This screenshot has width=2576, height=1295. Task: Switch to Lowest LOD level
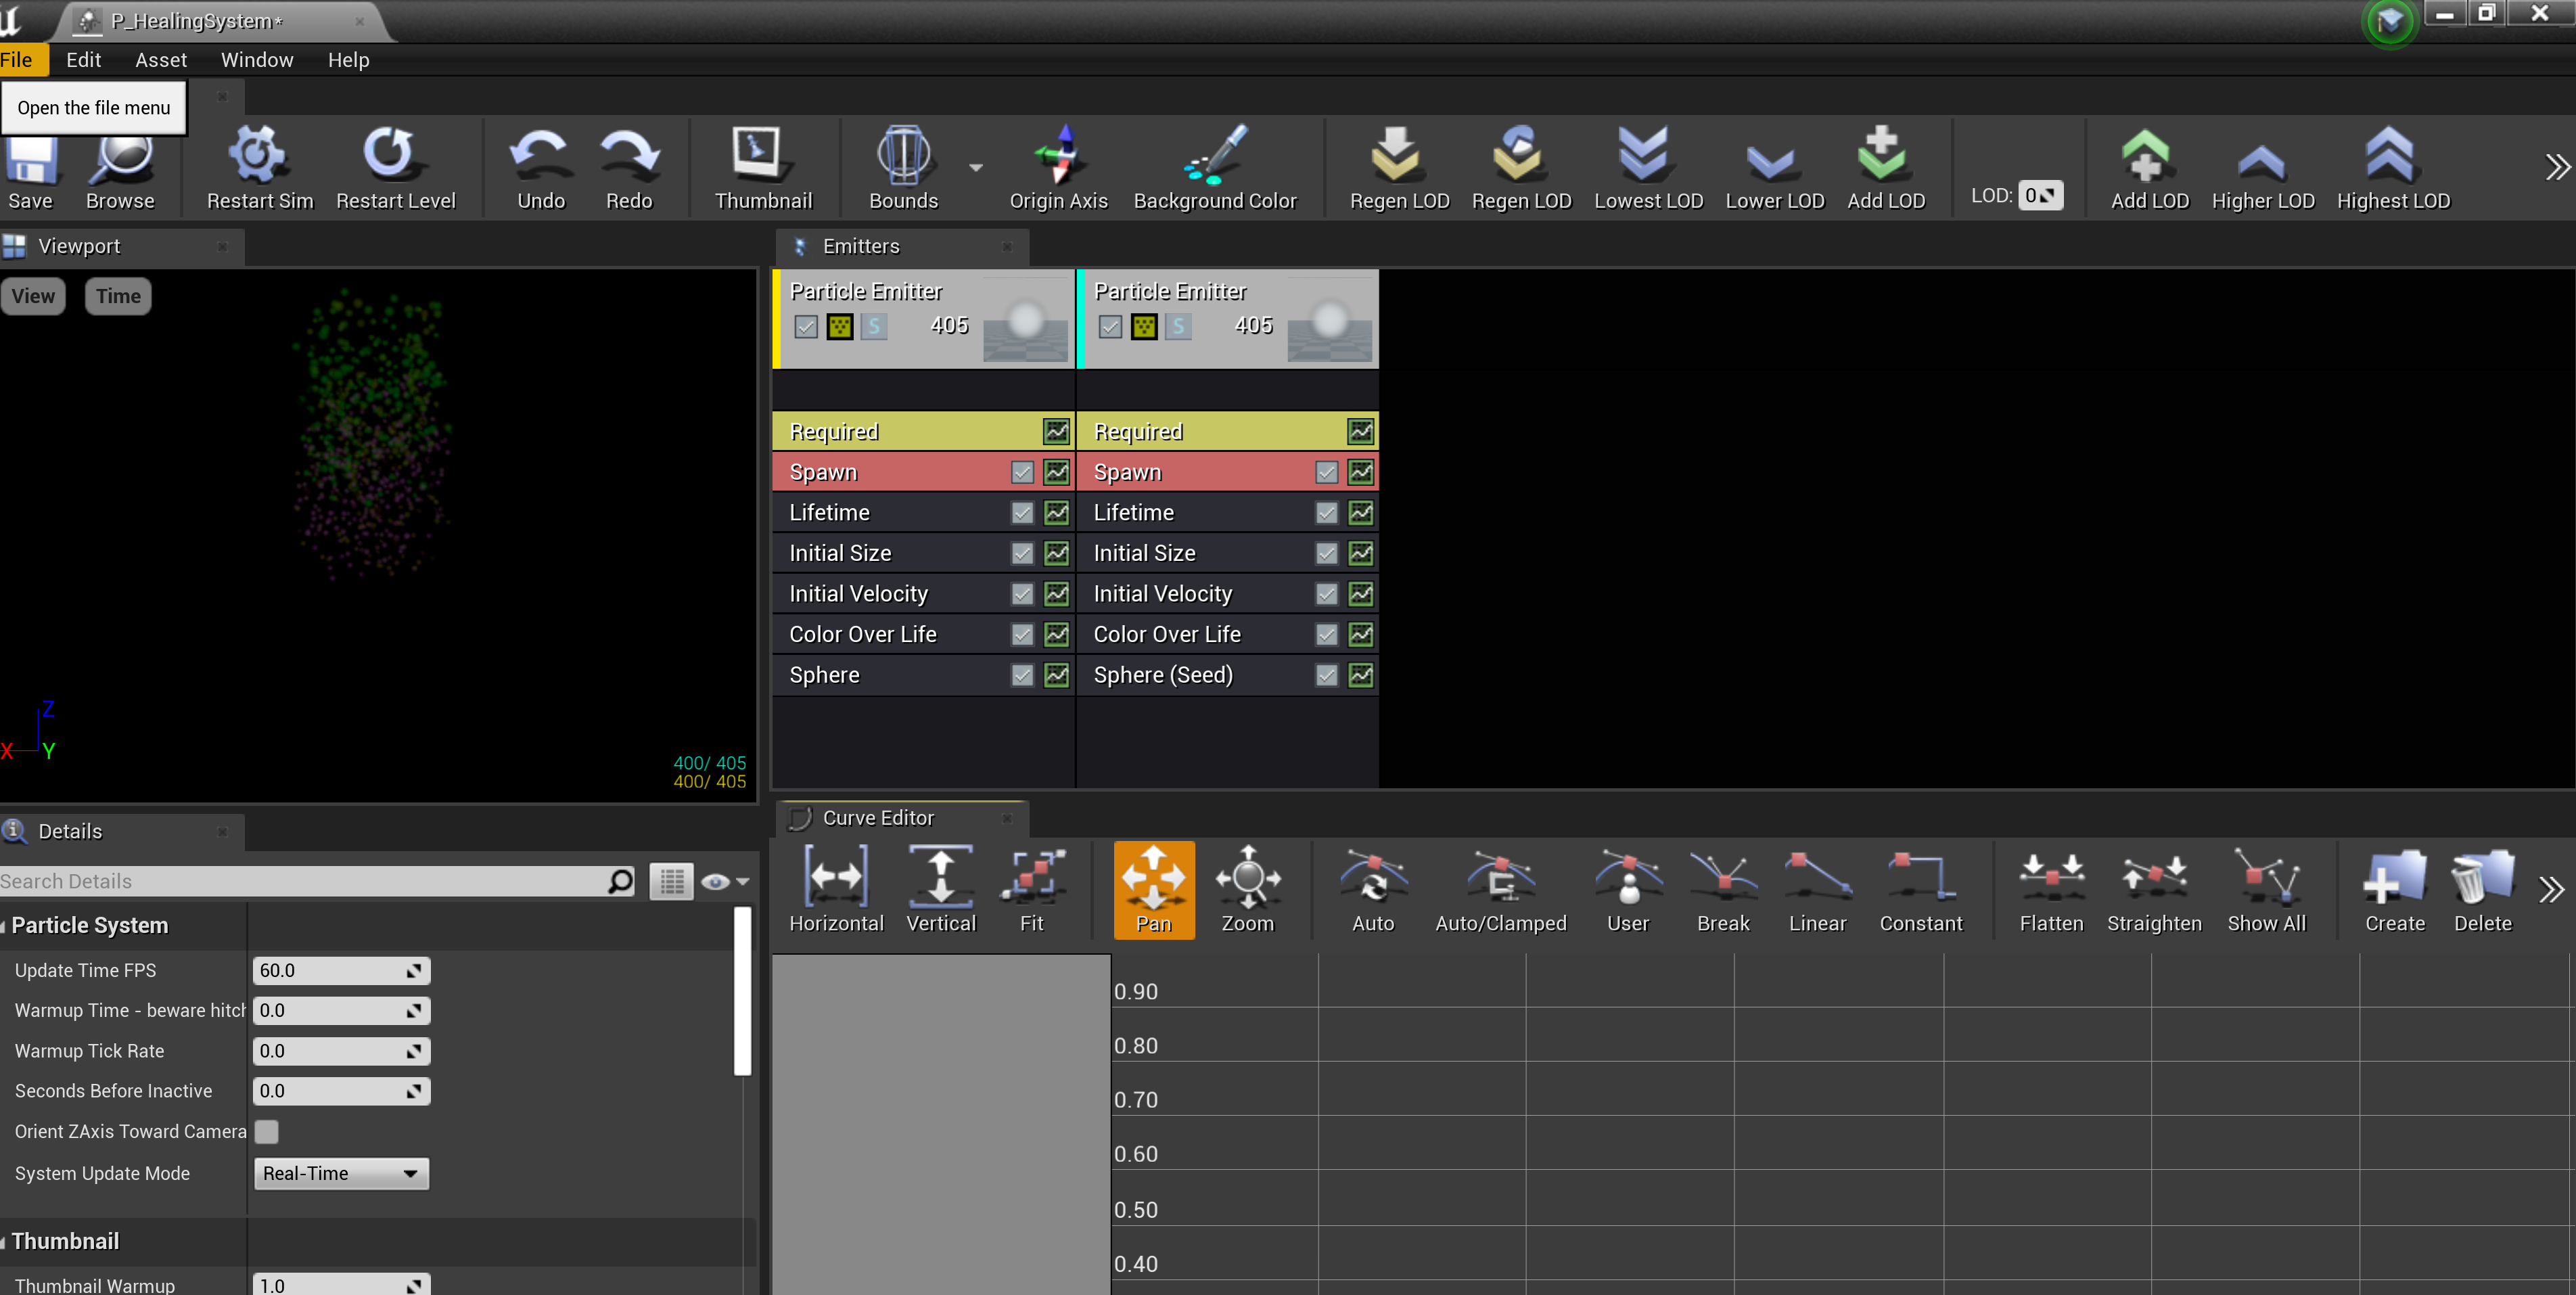1647,168
